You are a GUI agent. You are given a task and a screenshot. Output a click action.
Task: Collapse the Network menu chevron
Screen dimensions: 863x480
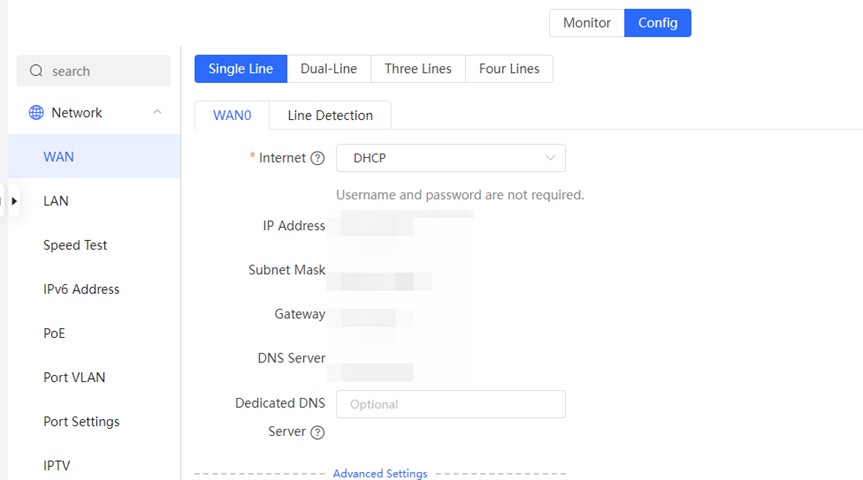point(157,112)
